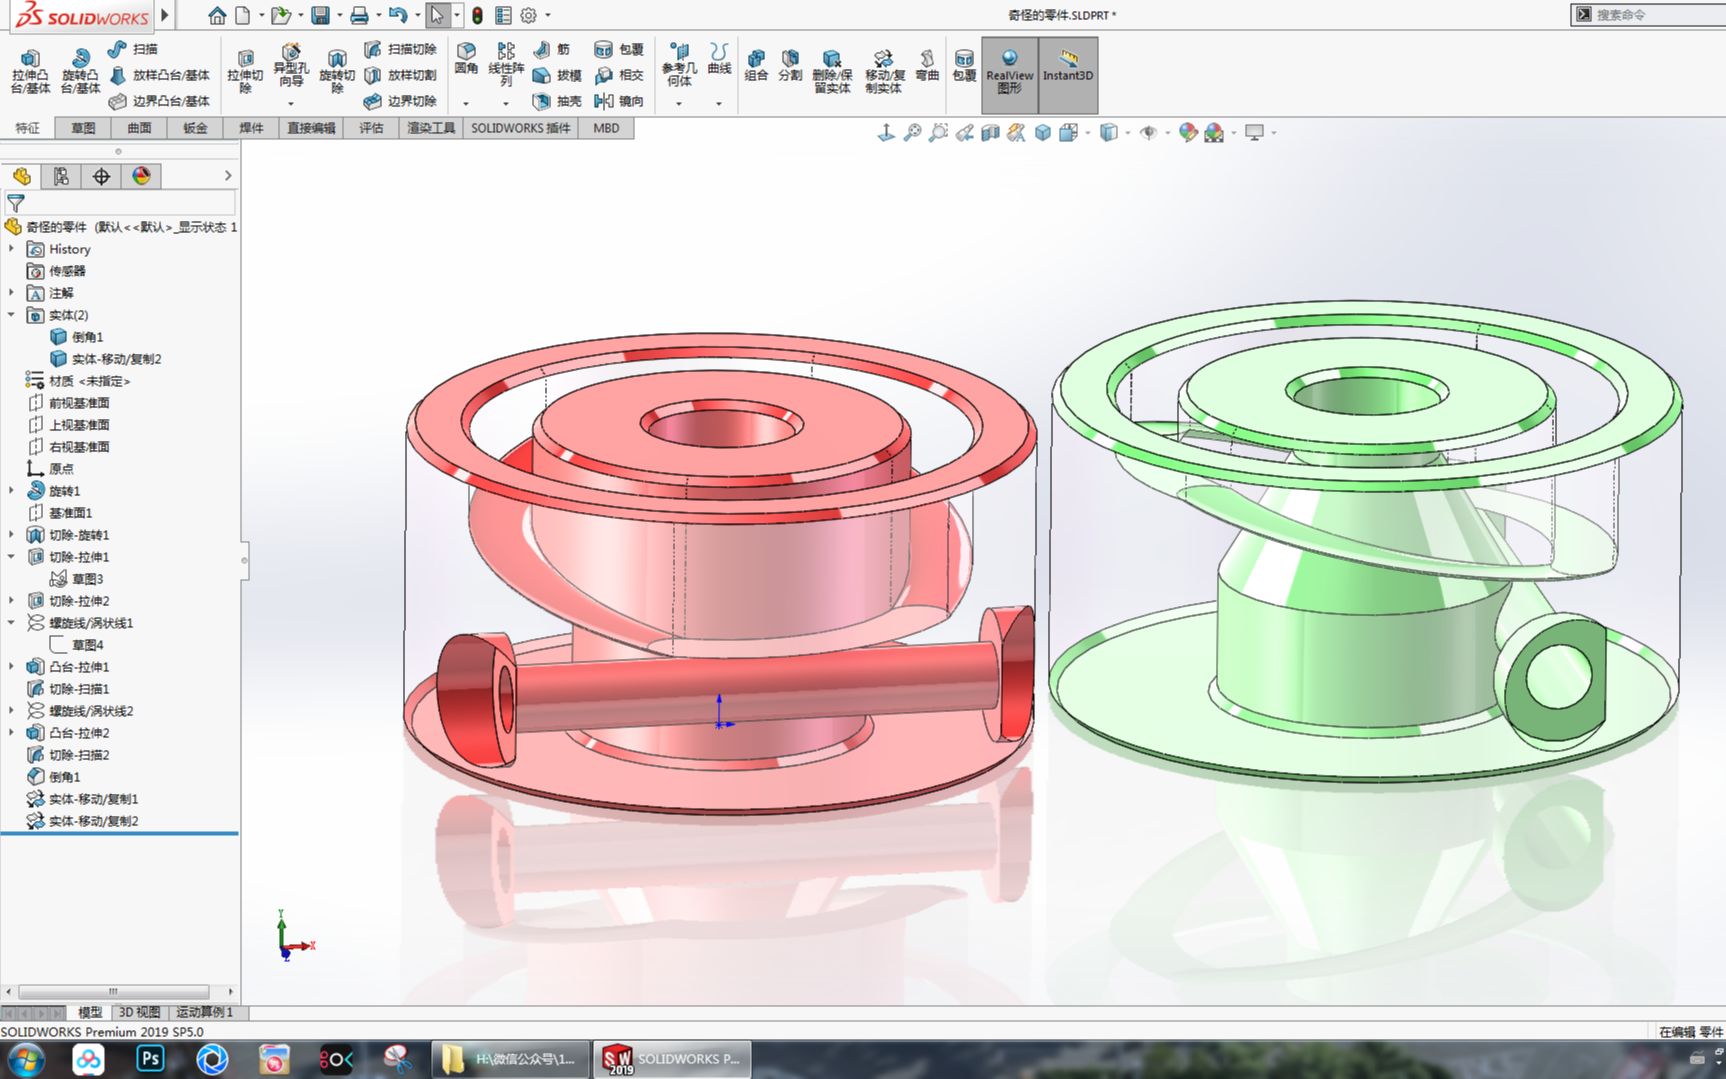Open the 参考几何体 reference geometry tool
The height and width of the screenshot is (1079, 1726).
pos(679,64)
